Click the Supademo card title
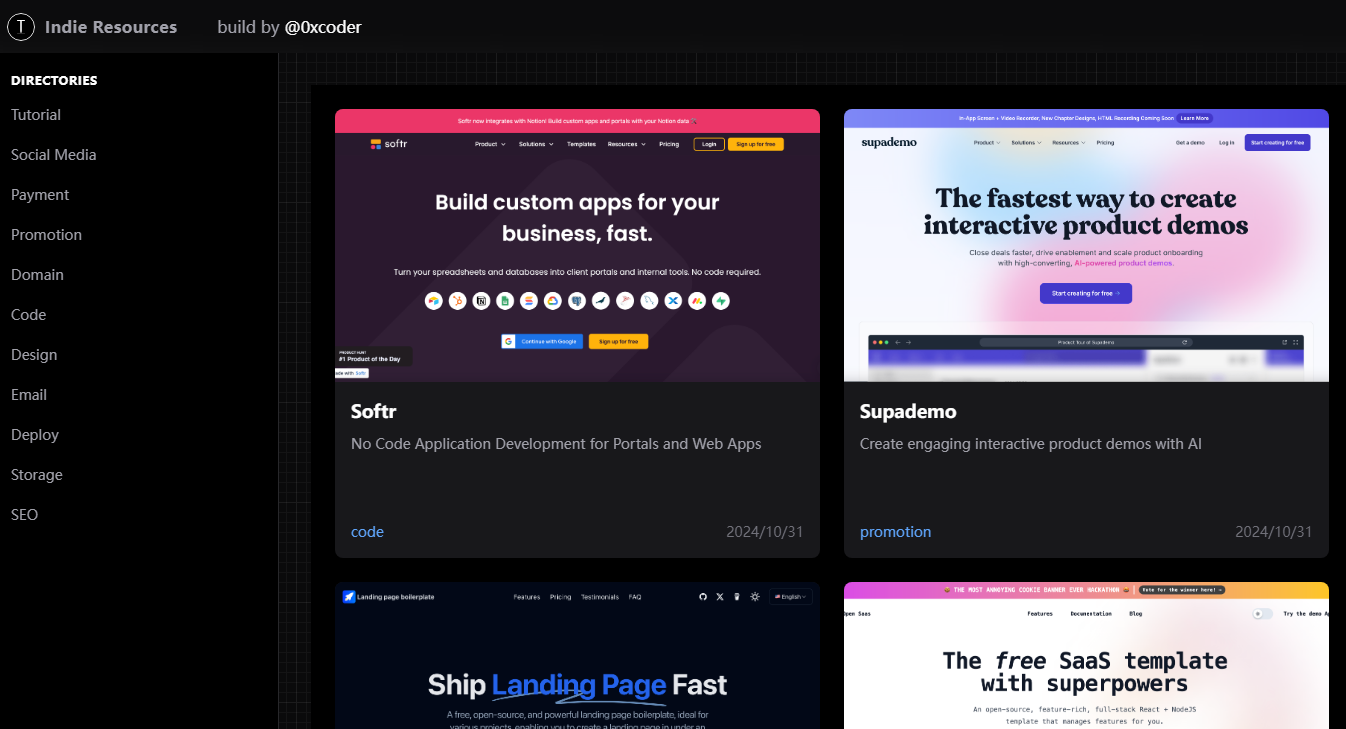The image size is (1346, 729). [x=908, y=411]
